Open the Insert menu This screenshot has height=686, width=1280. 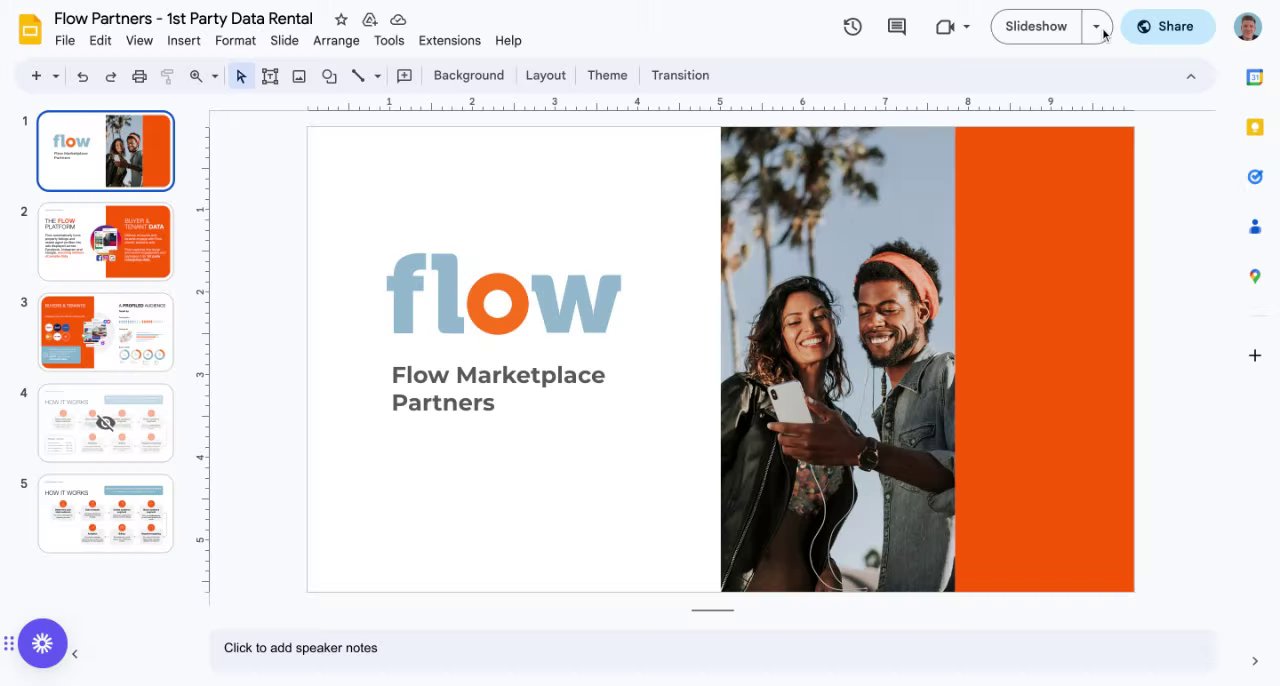tap(184, 41)
